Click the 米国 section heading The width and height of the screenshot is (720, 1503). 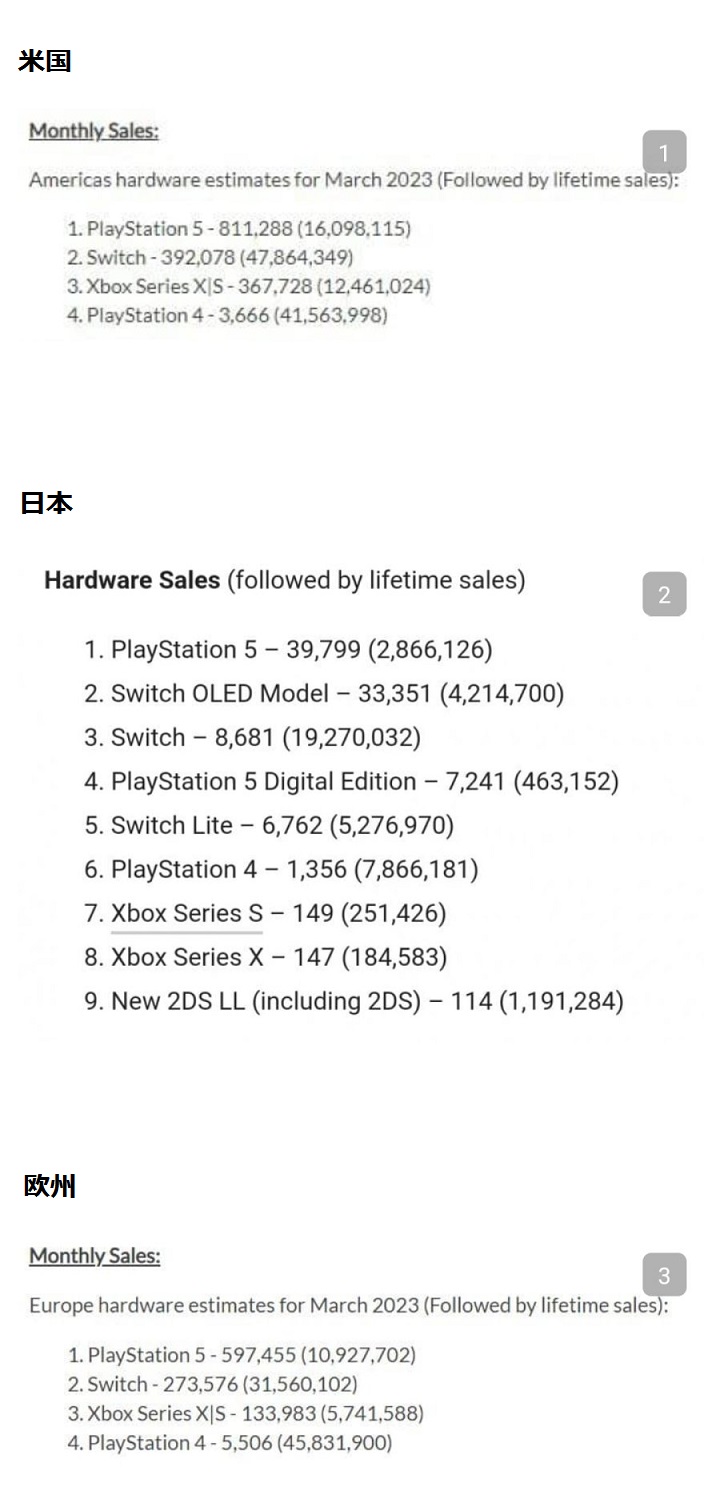point(45,61)
